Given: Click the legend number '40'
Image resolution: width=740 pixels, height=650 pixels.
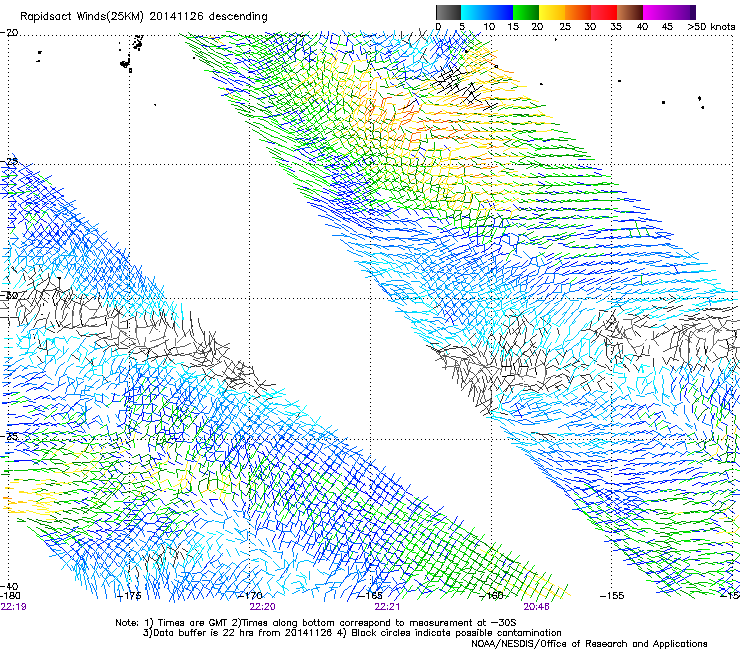Looking at the screenshot, I should pyautogui.click(x=642, y=27).
